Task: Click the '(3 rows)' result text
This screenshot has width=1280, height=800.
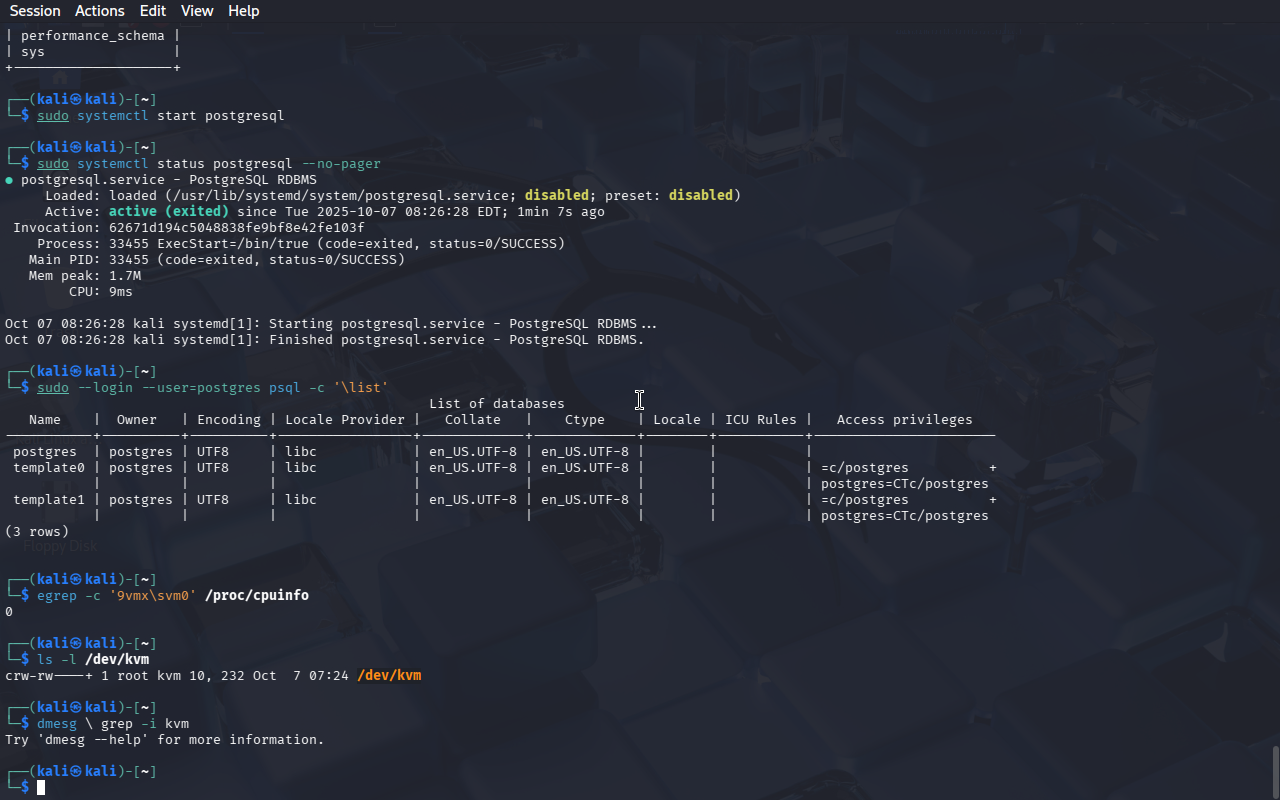Action: 37,532
